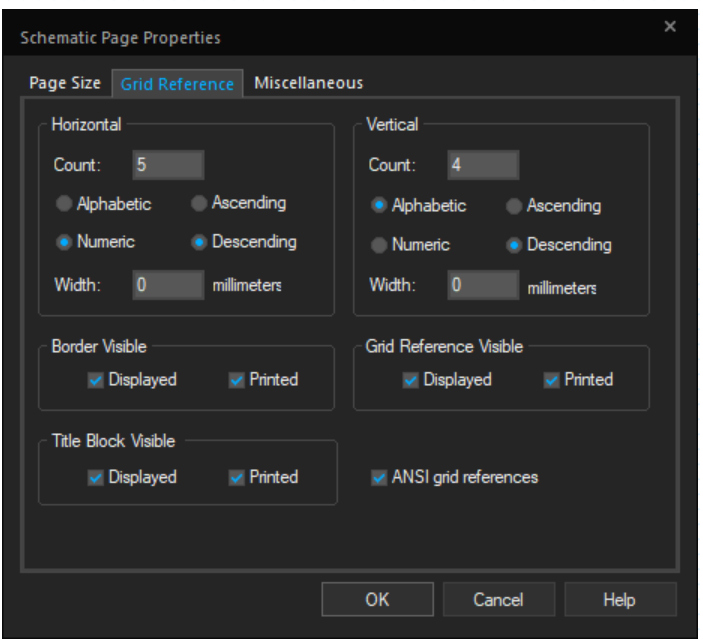Click the Vertical Width input field
This screenshot has width=703, height=642.
[482, 285]
